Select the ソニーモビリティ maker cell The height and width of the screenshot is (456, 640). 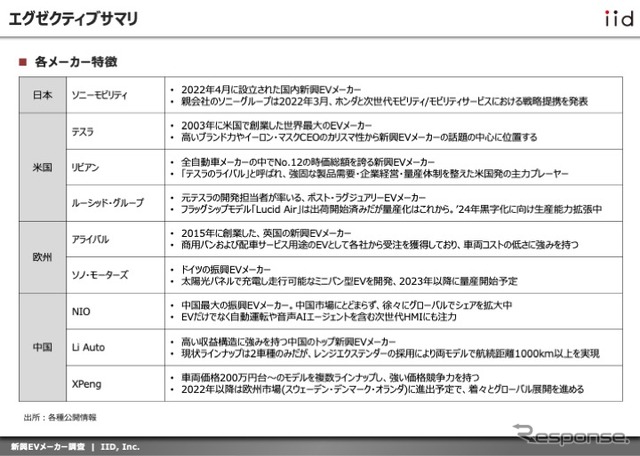pyautogui.click(x=116, y=95)
